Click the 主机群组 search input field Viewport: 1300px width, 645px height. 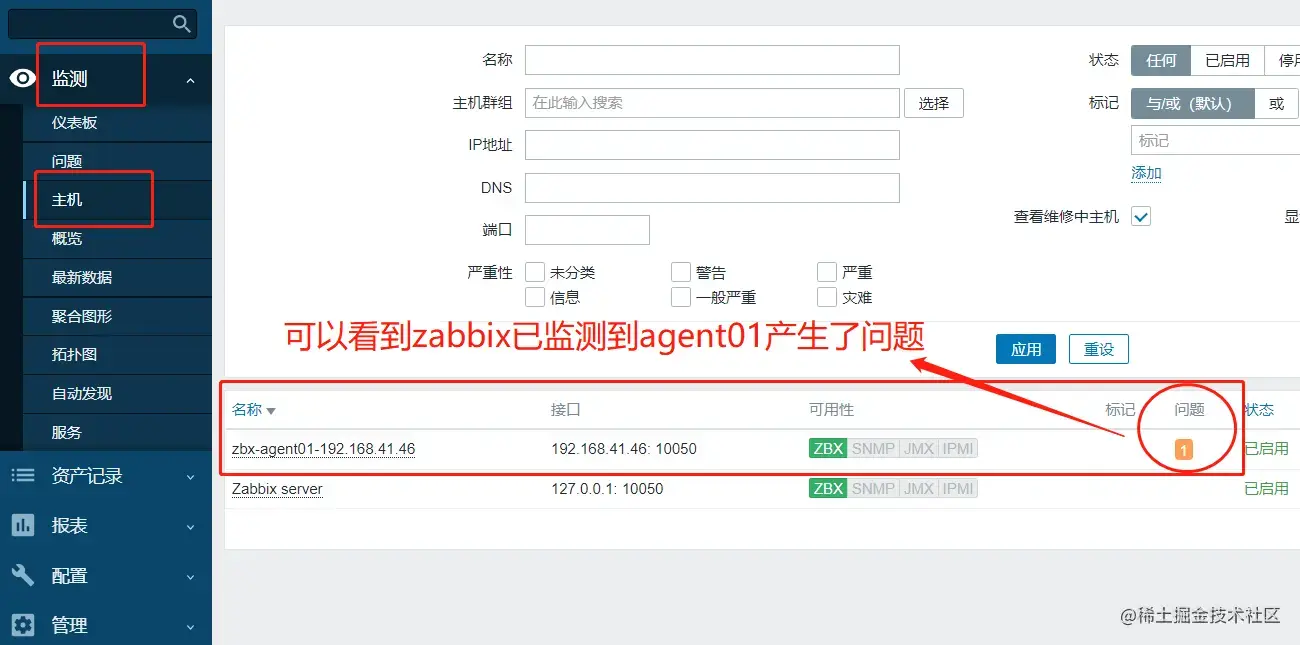(x=712, y=103)
